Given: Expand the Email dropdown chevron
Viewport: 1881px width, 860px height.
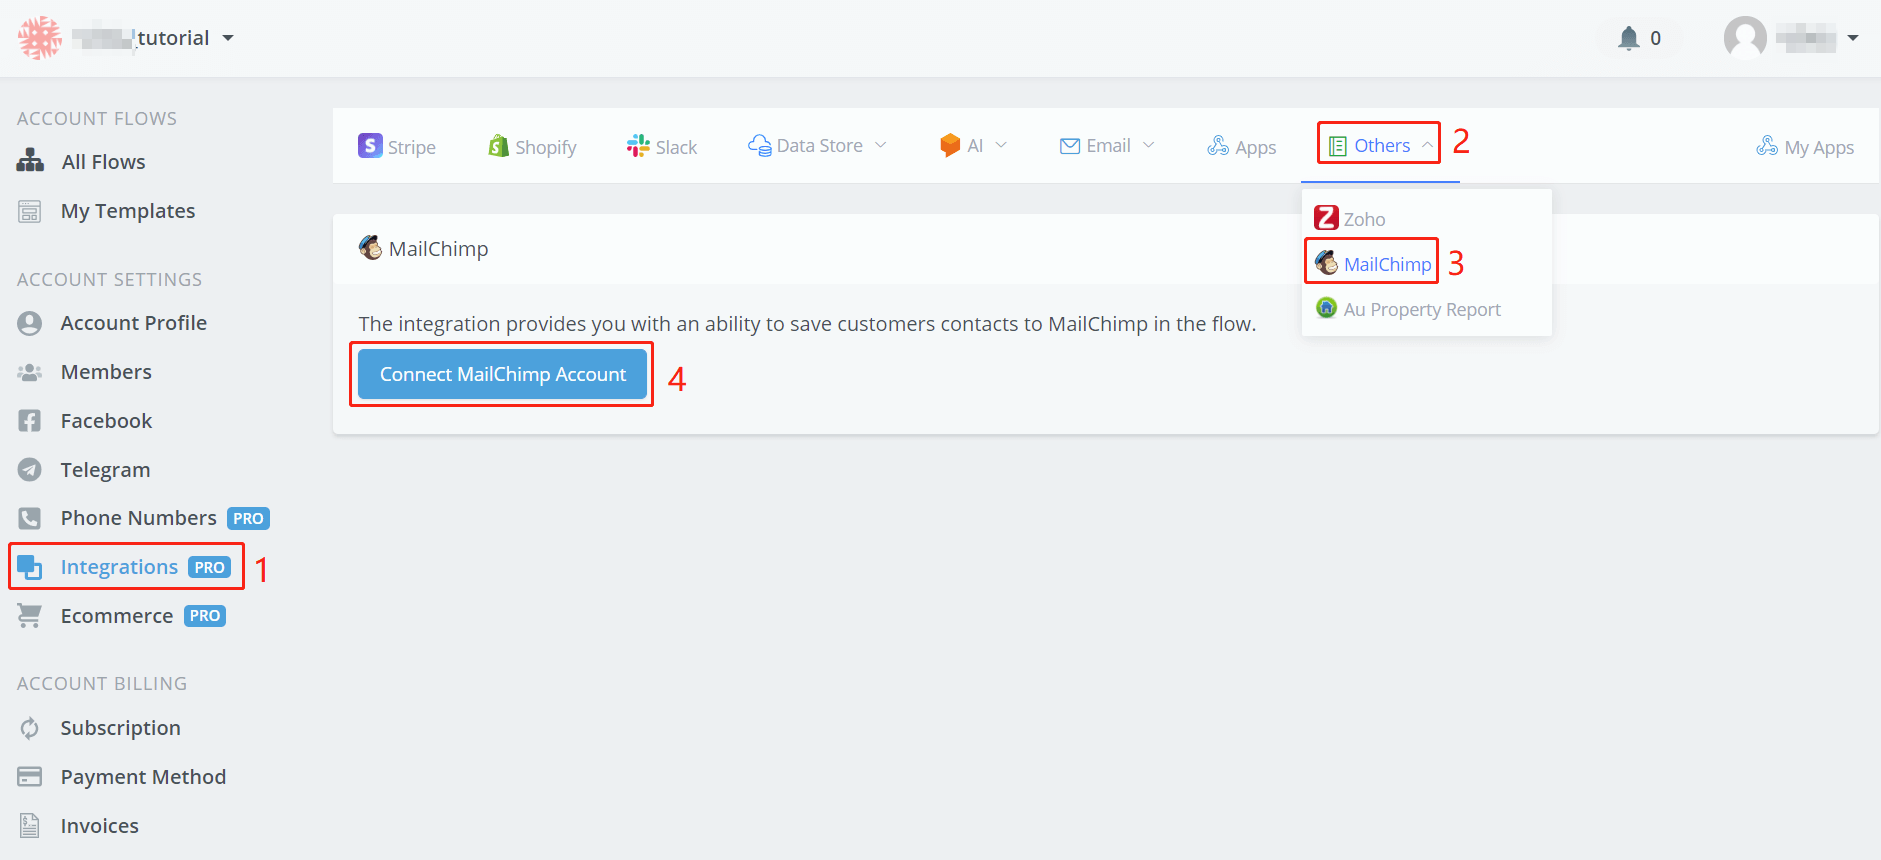Looking at the screenshot, I should [1148, 145].
